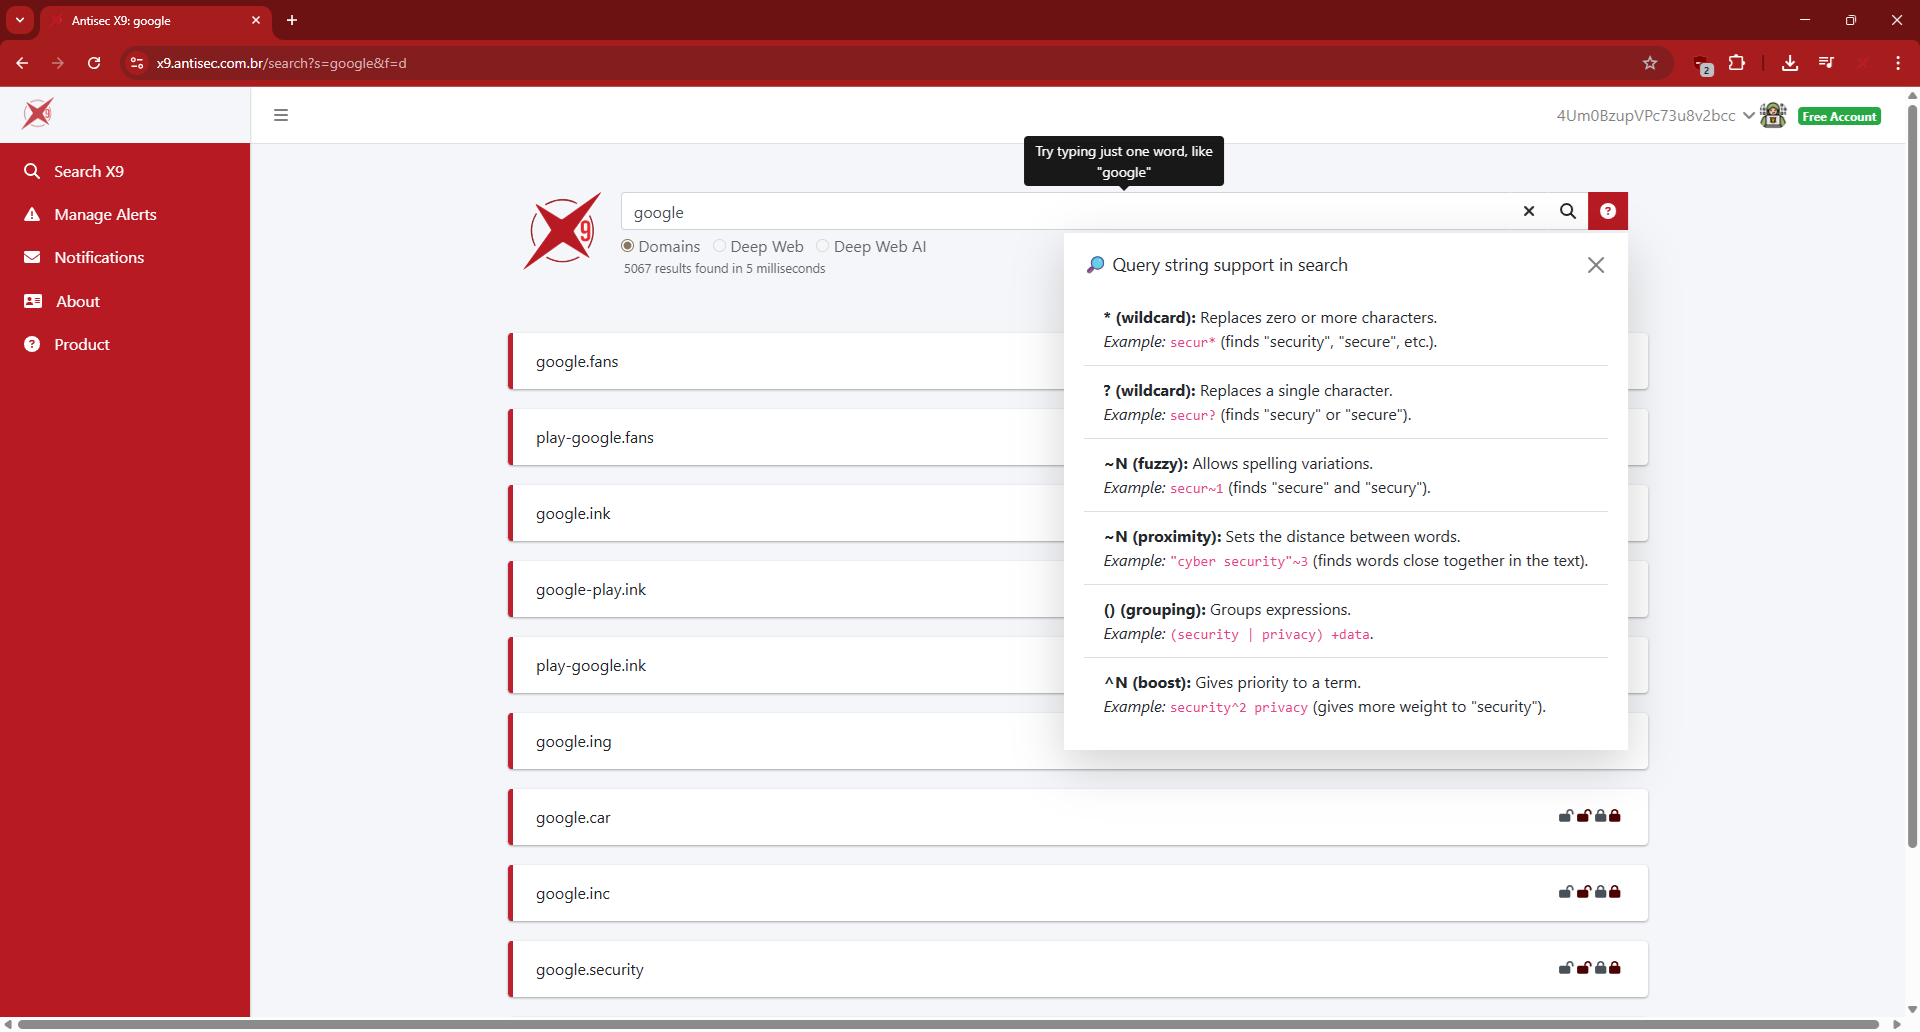Open the tab search dropdown arrow
The image size is (1920, 1032).
coord(20,20)
